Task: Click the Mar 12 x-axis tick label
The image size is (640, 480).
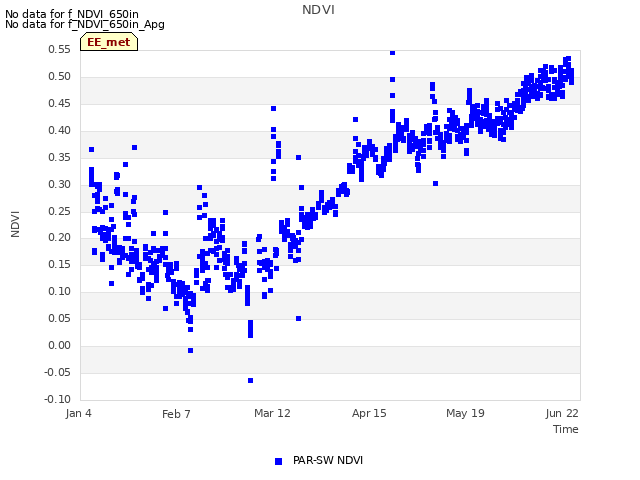Action: 272,413
